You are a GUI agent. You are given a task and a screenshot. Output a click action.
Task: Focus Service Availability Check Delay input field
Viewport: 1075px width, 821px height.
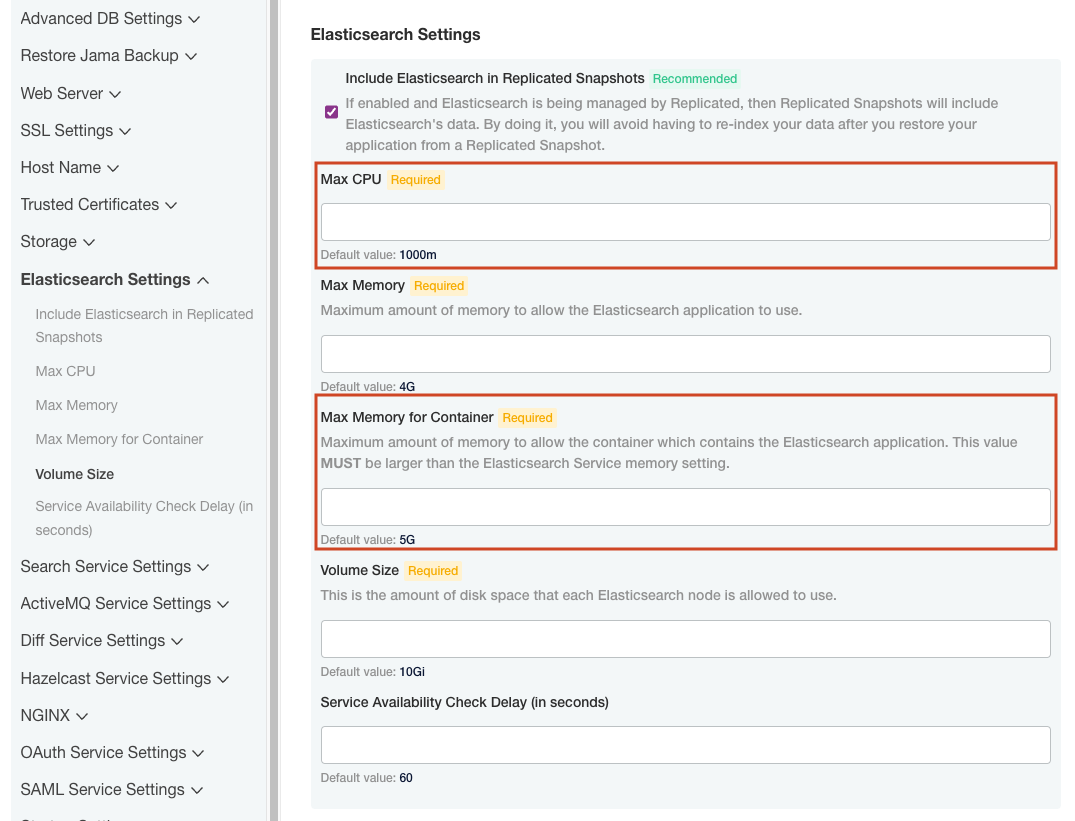click(x=686, y=745)
